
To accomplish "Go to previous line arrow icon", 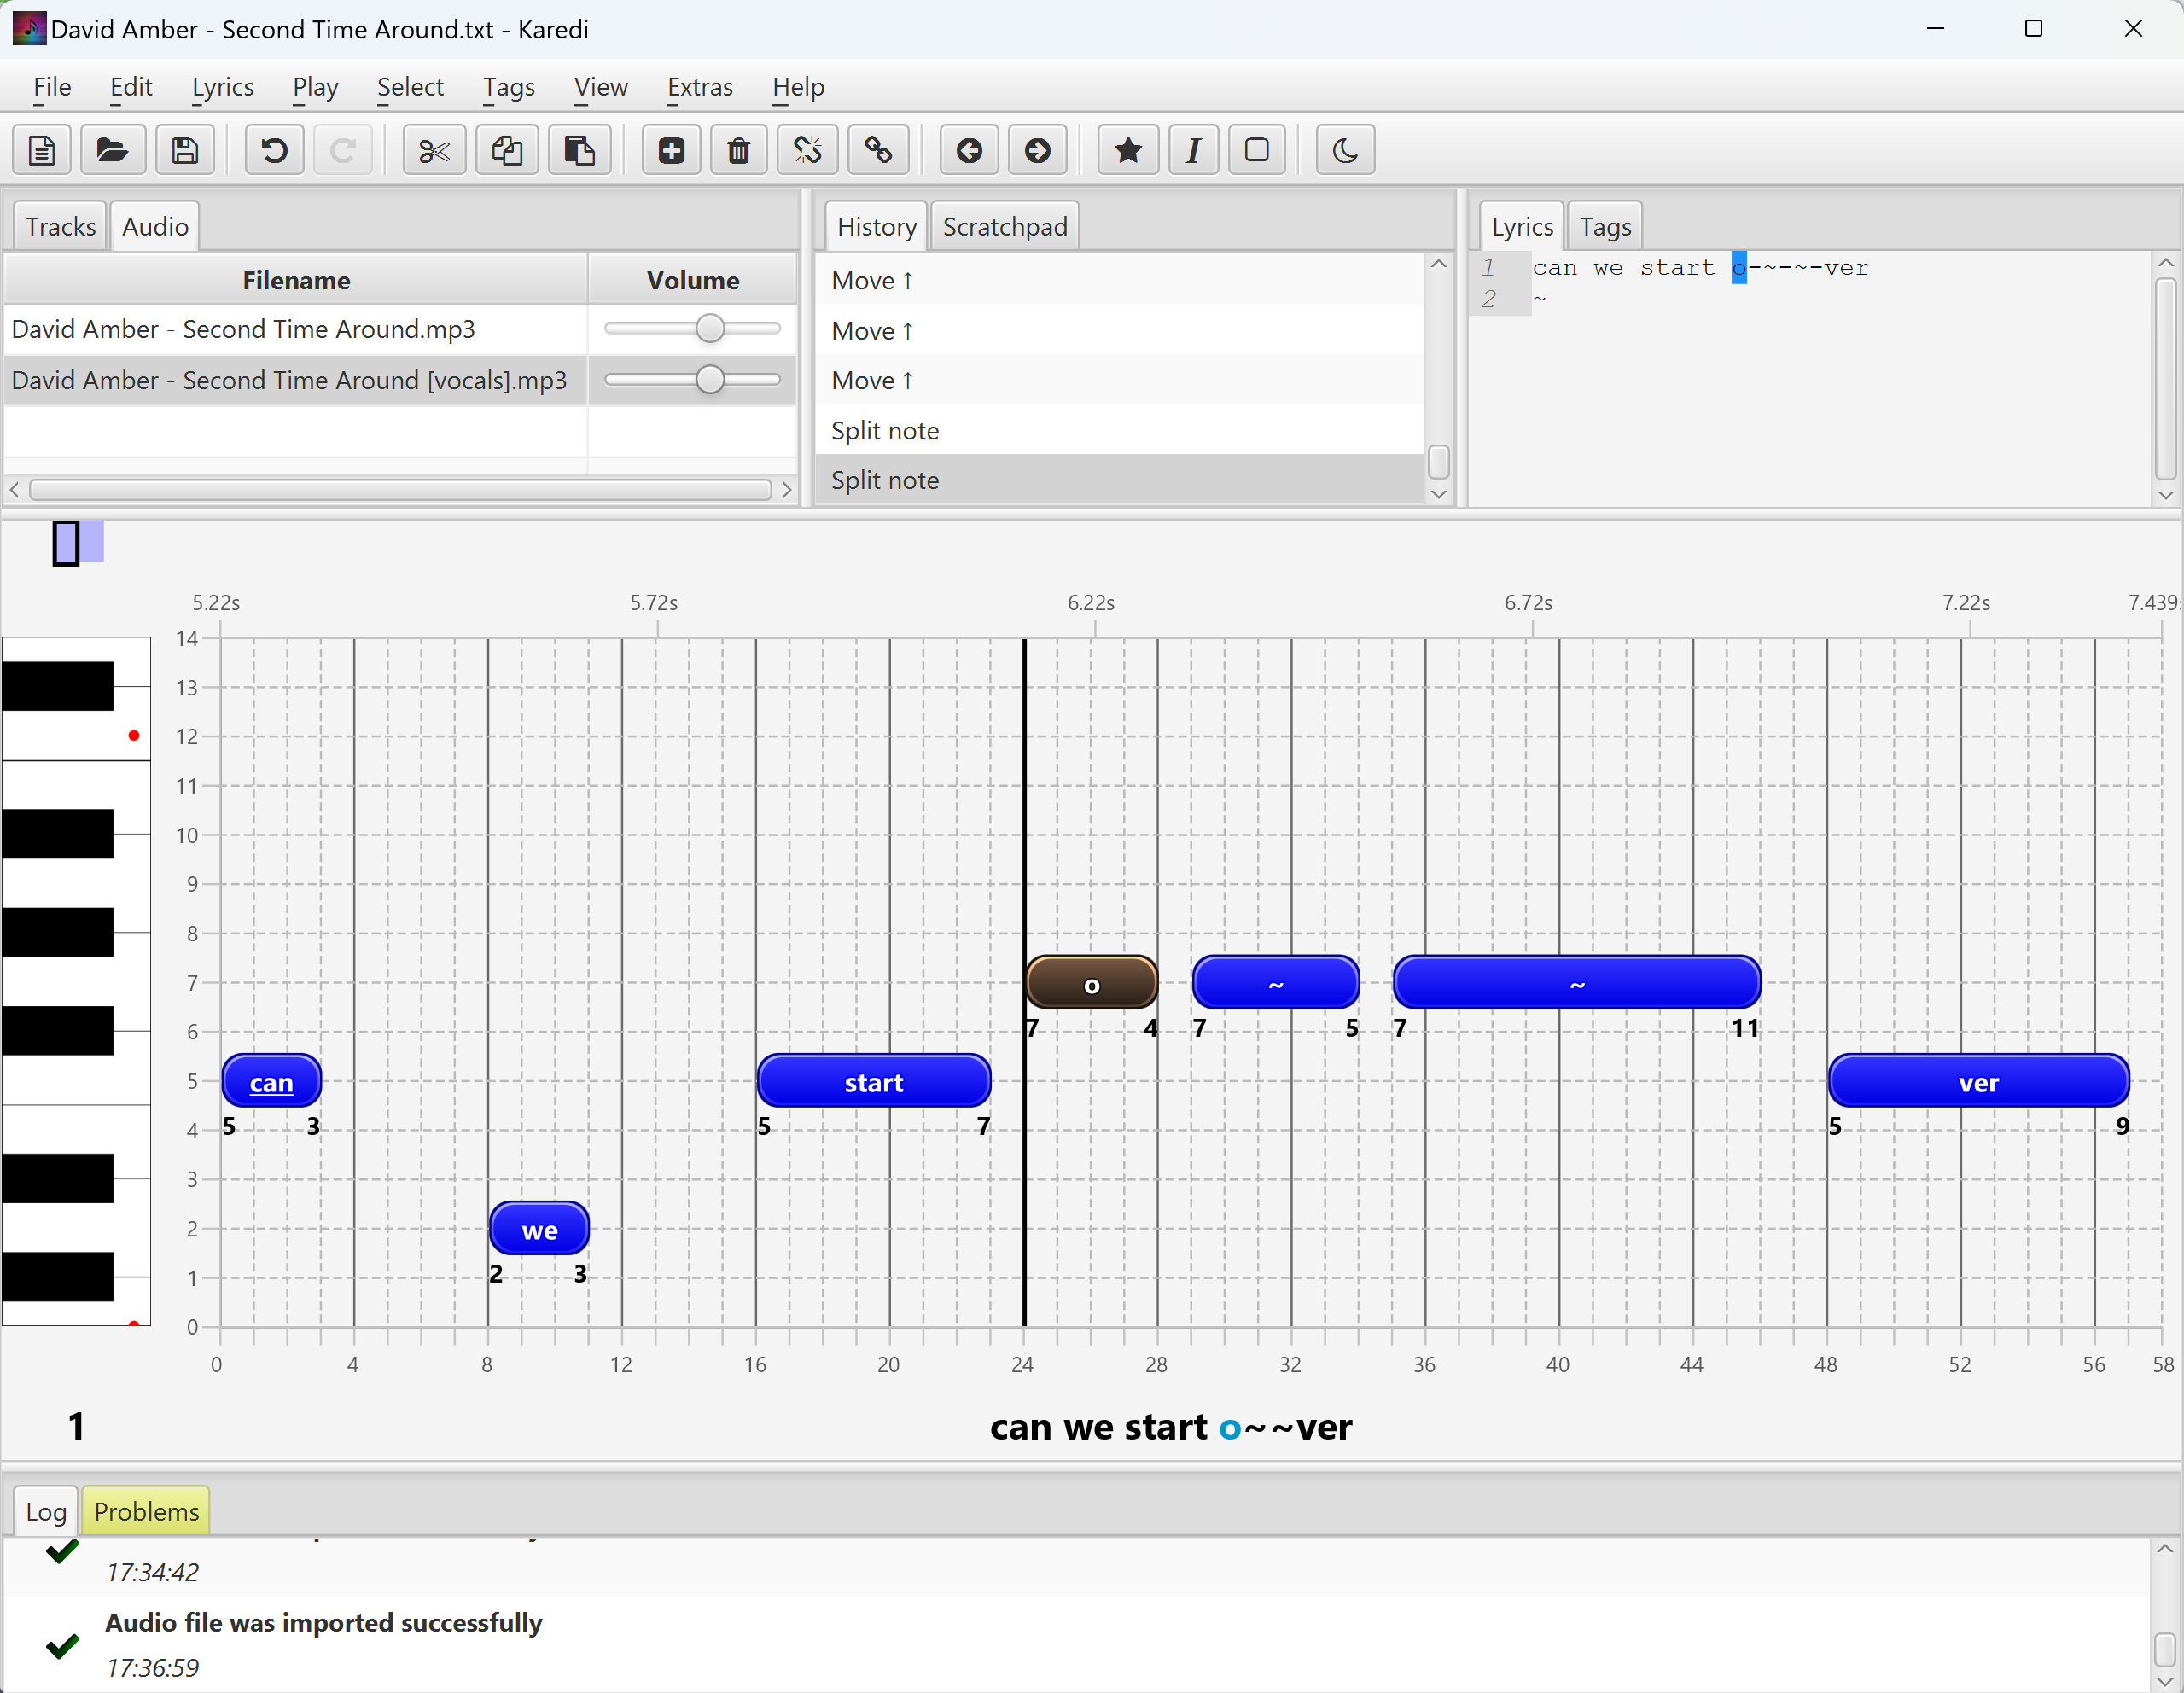I will (968, 151).
